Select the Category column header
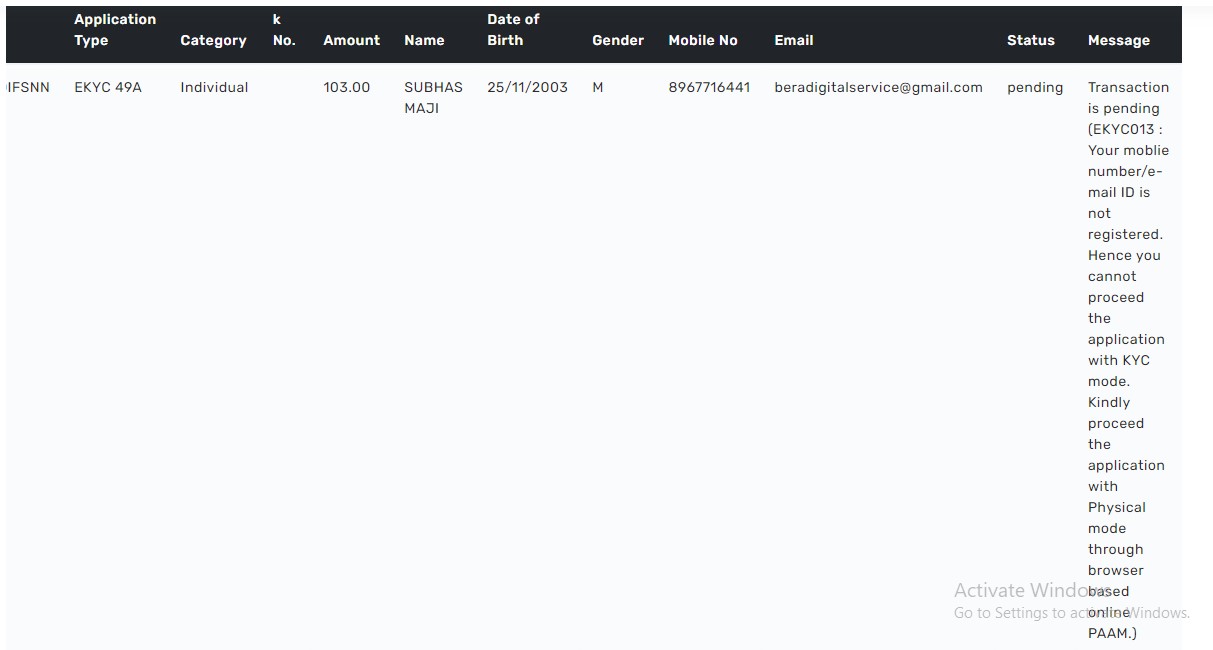Image resolution: width=1213 pixels, height=650 pixels. (213, 40)
